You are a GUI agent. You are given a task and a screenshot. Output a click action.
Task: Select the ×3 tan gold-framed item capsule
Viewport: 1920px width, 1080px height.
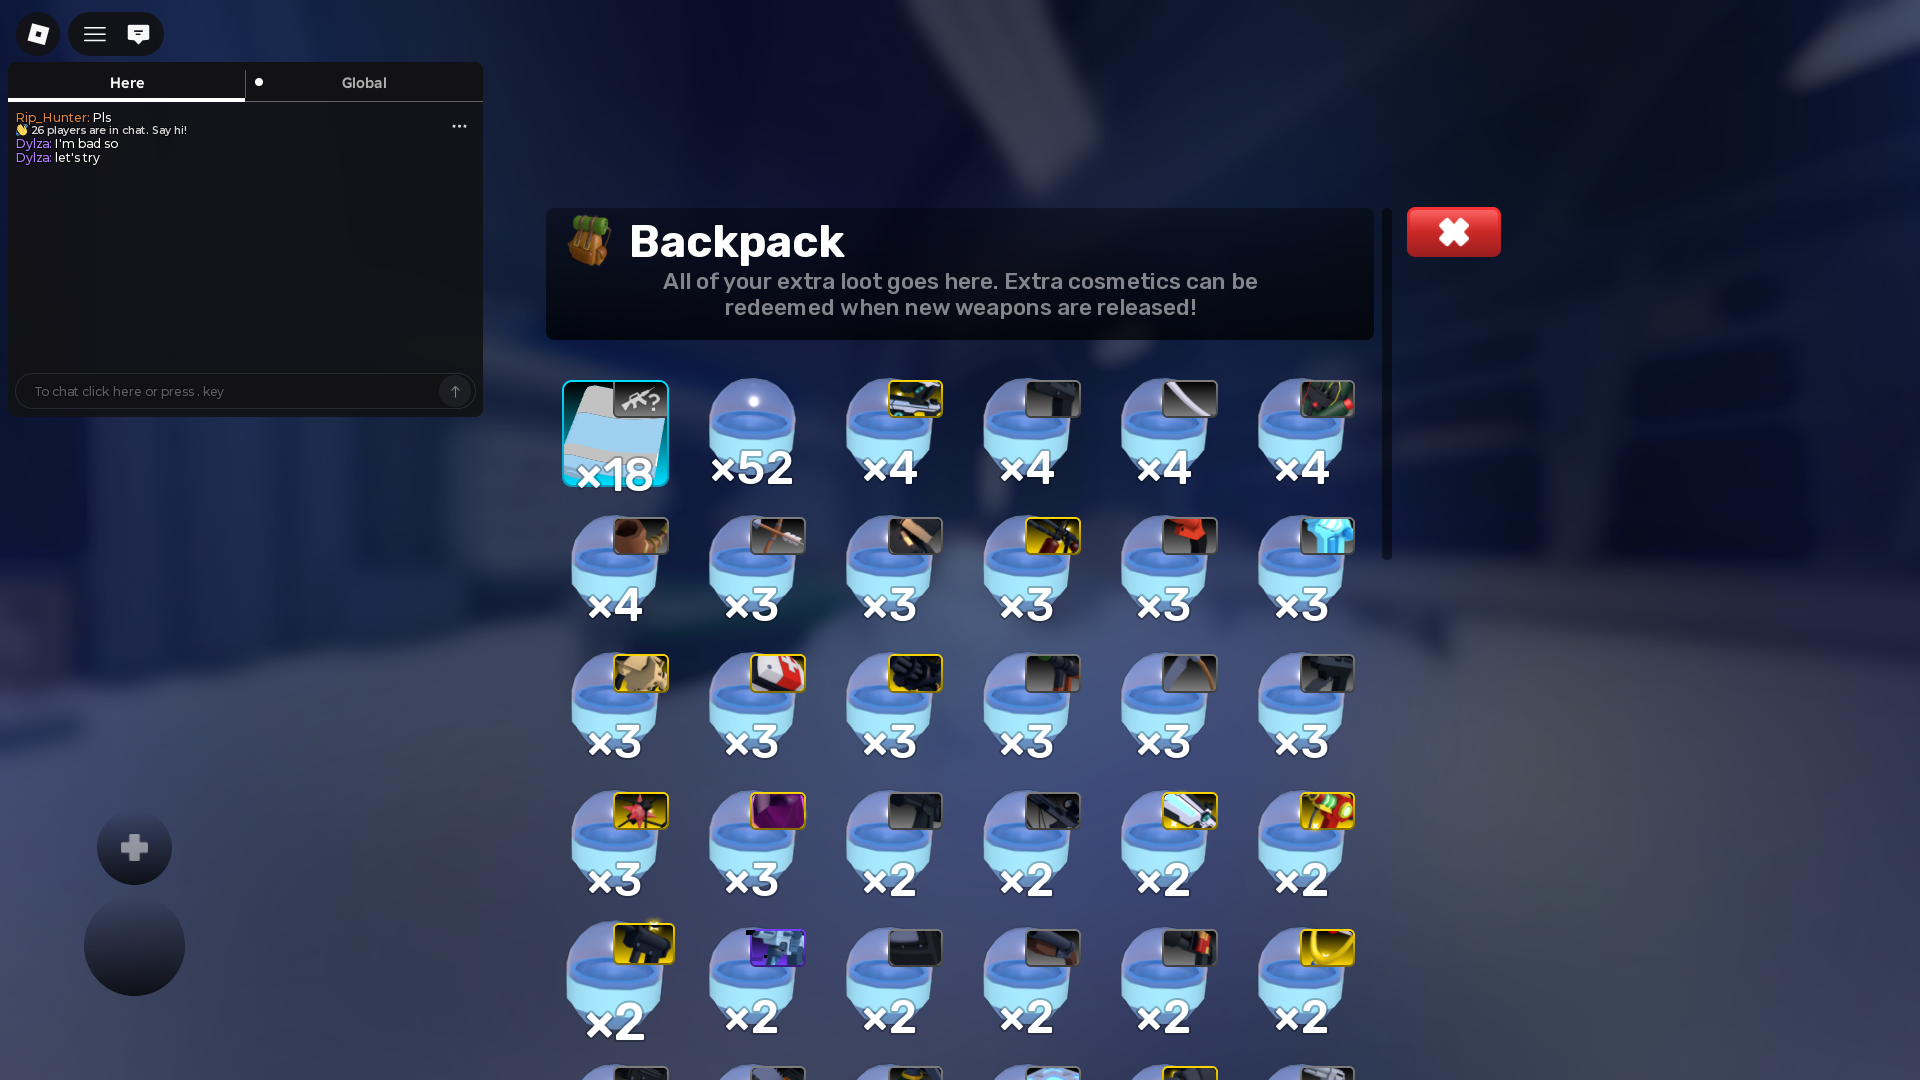[618, 709]
